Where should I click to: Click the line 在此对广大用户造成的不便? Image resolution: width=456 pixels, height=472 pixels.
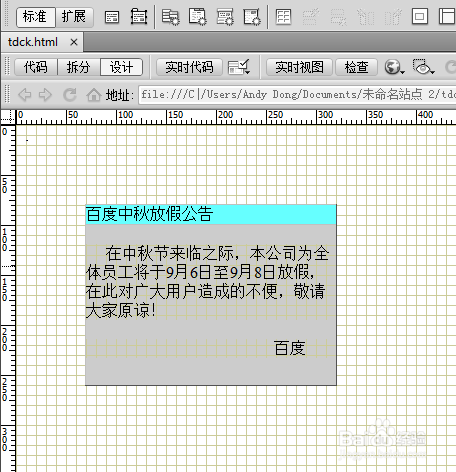pos(205,291)
